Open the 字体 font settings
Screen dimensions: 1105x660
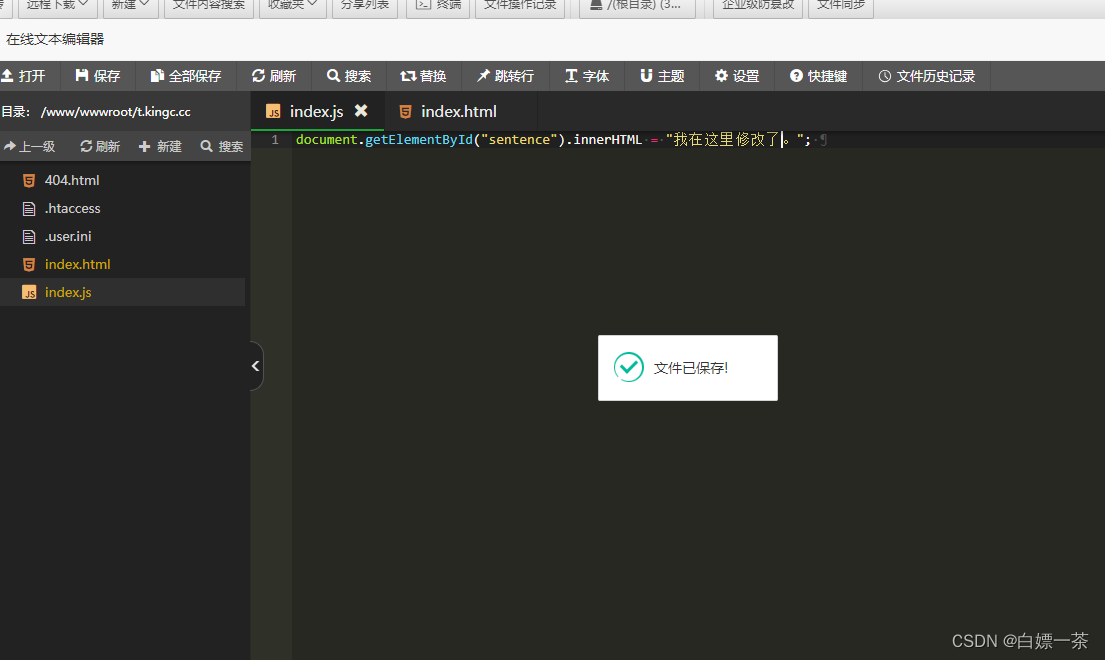[x=586, y=76]
